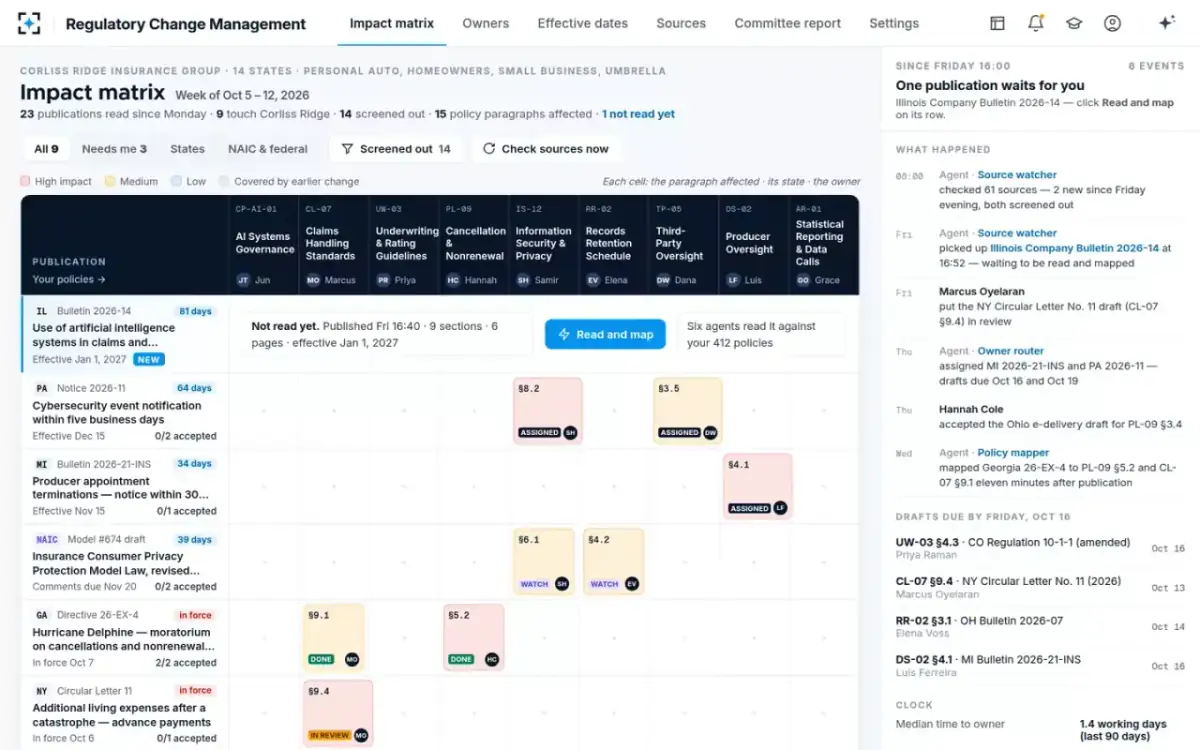Open the user account icon
The height and width of the screenshot is (750, 1200).
point(1112,23)
